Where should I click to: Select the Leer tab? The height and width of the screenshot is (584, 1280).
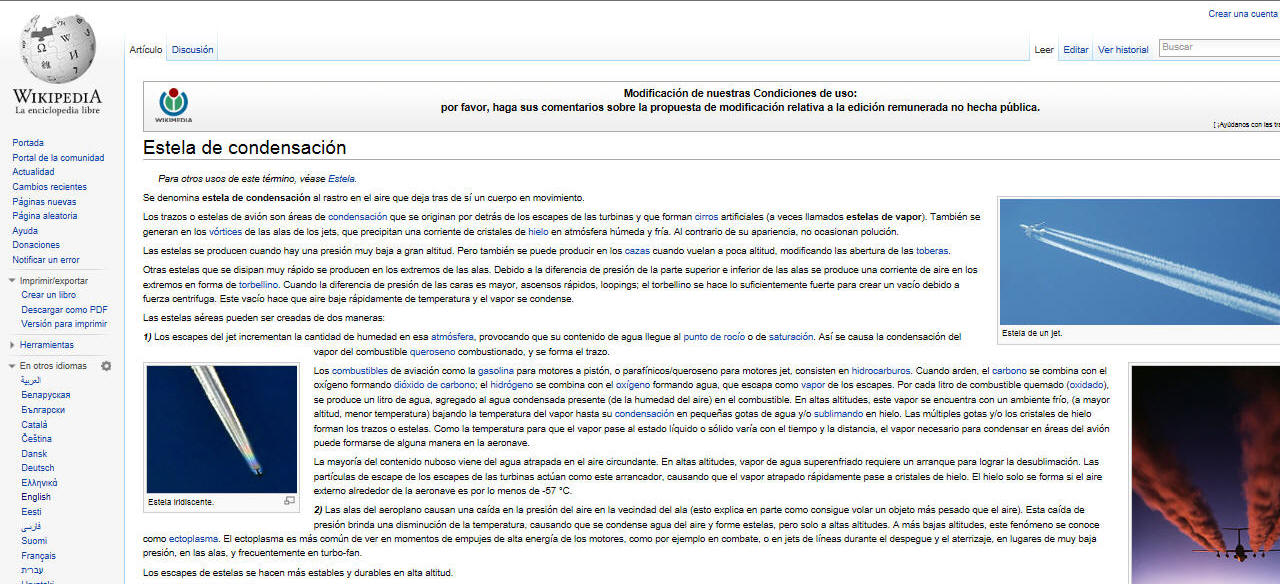(1044, 50)
